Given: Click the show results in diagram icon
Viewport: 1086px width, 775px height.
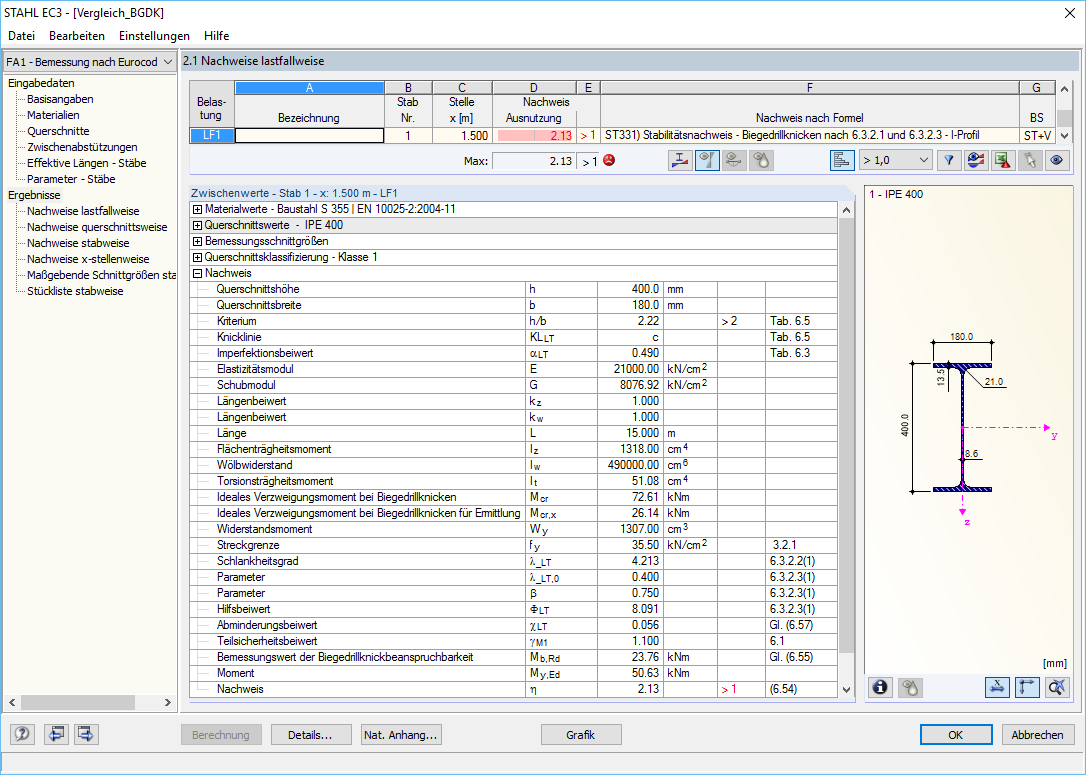Looking at the screenshot, I should coord(680,161).
